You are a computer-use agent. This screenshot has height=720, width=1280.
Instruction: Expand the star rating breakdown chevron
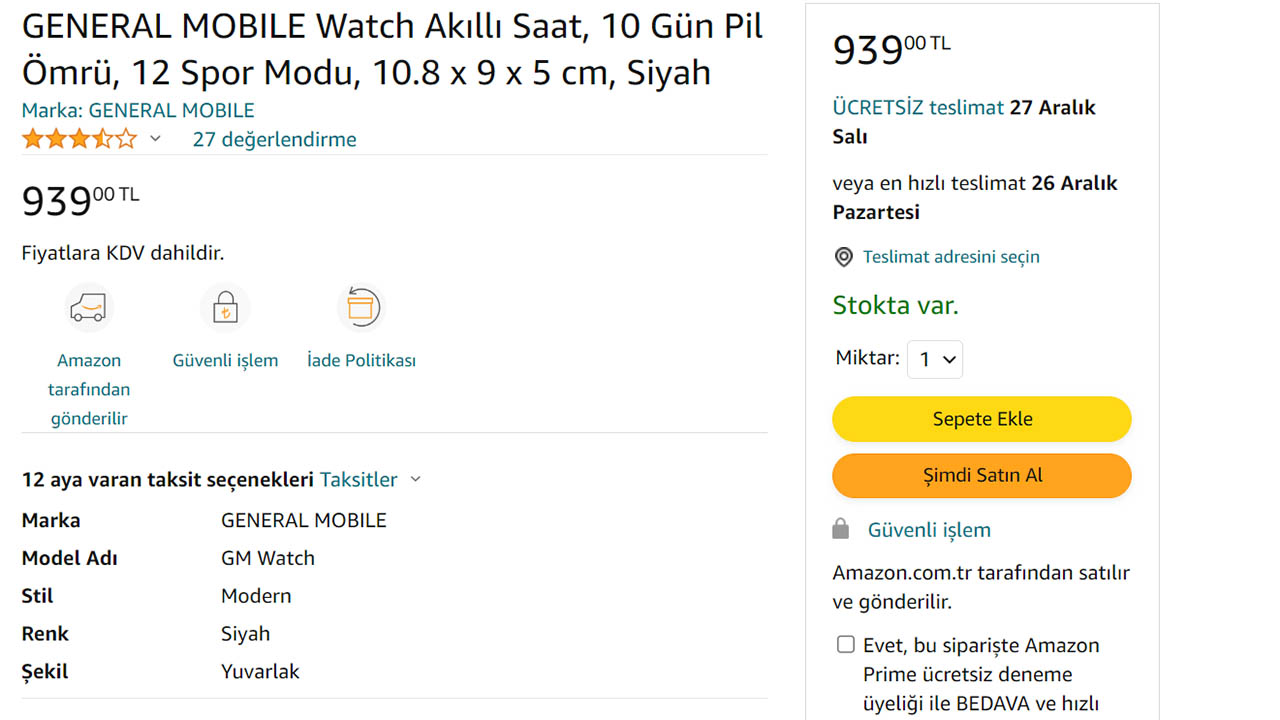pos(155,139)
